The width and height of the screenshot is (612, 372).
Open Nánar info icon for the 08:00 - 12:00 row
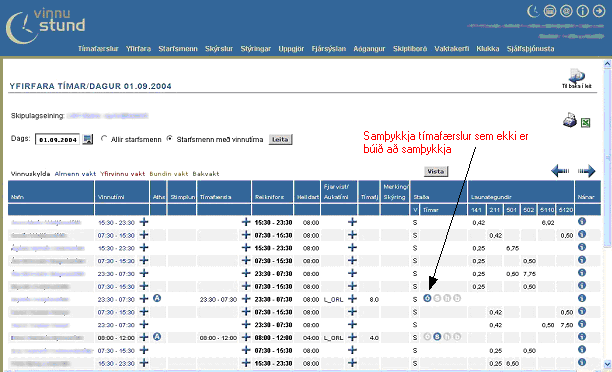582,336
